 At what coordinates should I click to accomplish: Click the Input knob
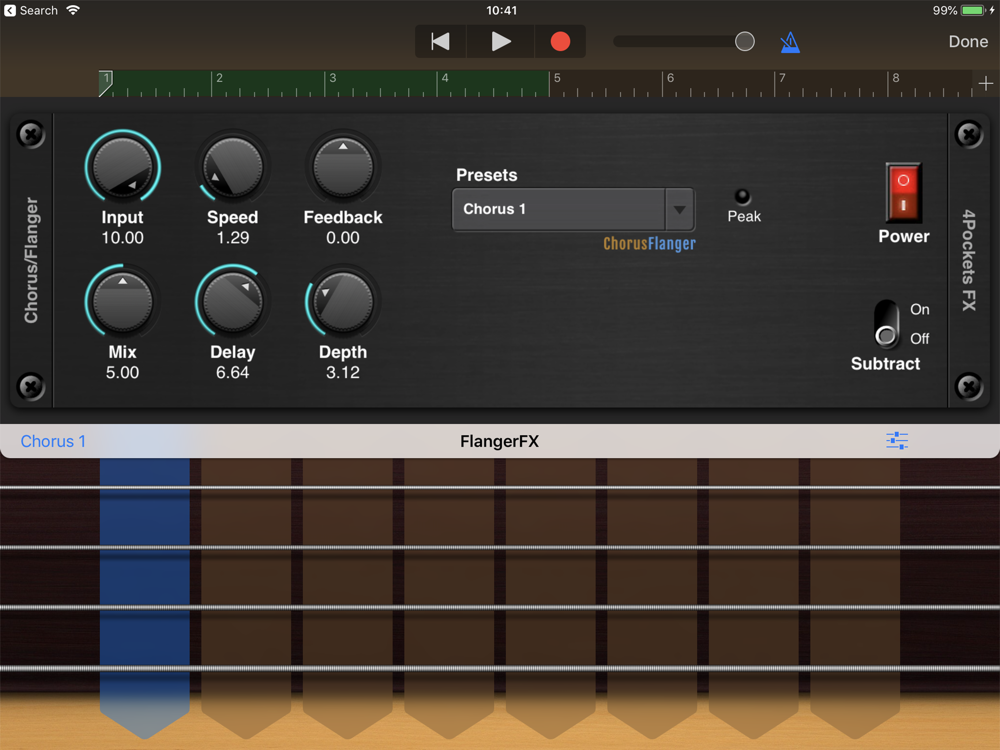coord(122,168)
